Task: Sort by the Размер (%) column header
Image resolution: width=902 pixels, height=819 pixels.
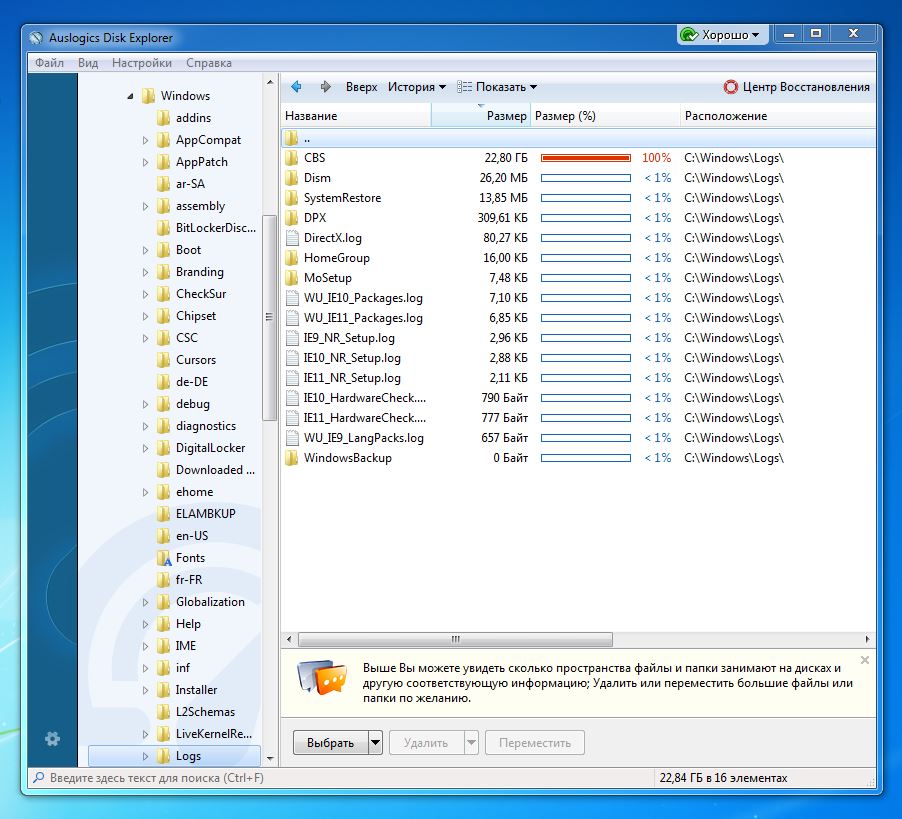Action: (605, 116)
